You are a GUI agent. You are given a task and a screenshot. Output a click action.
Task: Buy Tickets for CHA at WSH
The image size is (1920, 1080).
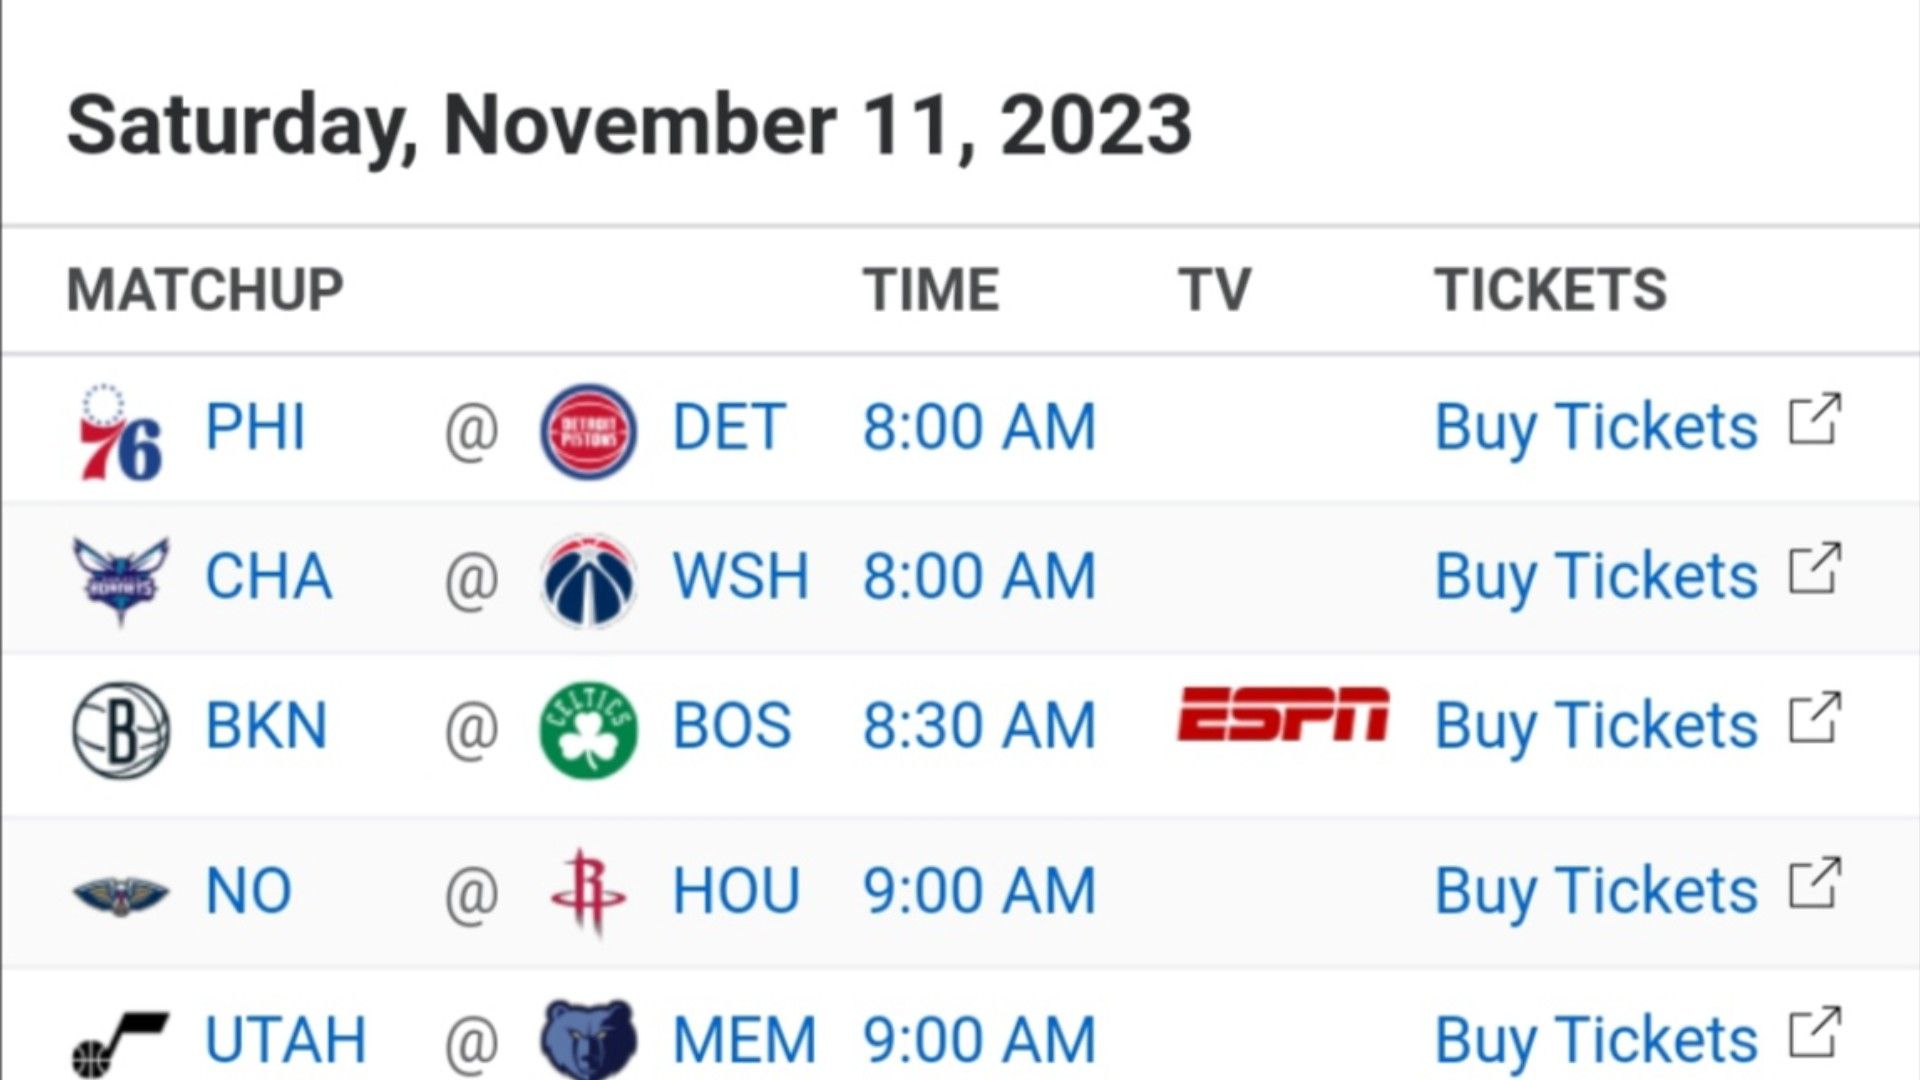[x=1638, y=577]
